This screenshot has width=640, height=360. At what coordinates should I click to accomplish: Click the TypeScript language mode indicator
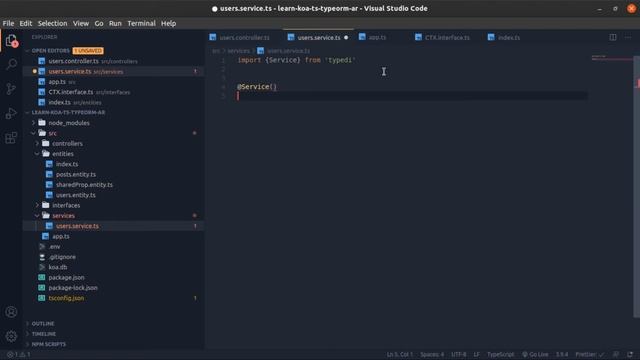pos(501,354)
